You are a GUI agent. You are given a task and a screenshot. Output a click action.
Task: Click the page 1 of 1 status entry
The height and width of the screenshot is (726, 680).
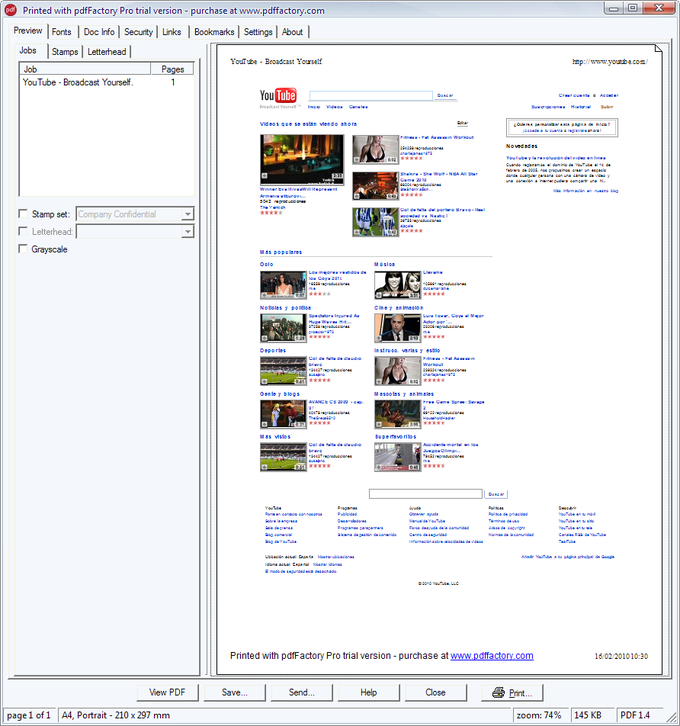click(x=28, y=715)
